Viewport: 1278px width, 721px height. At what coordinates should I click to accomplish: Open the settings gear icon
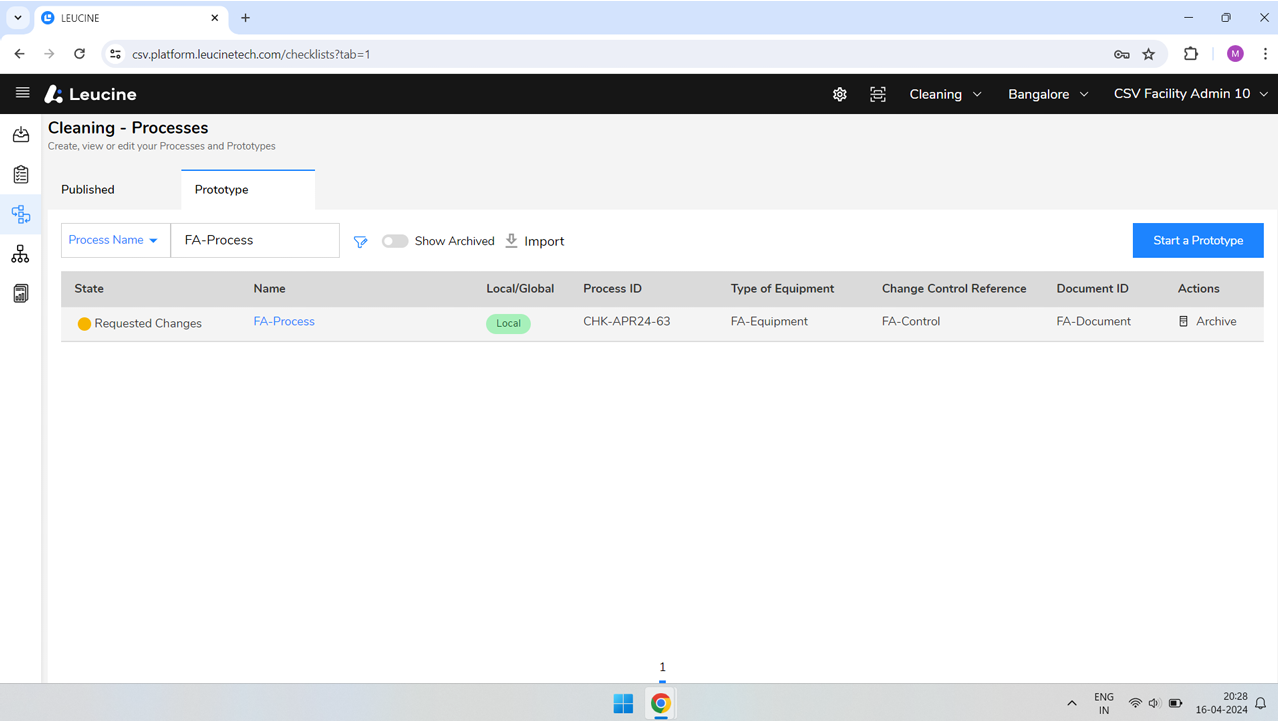tap(840, 94)
